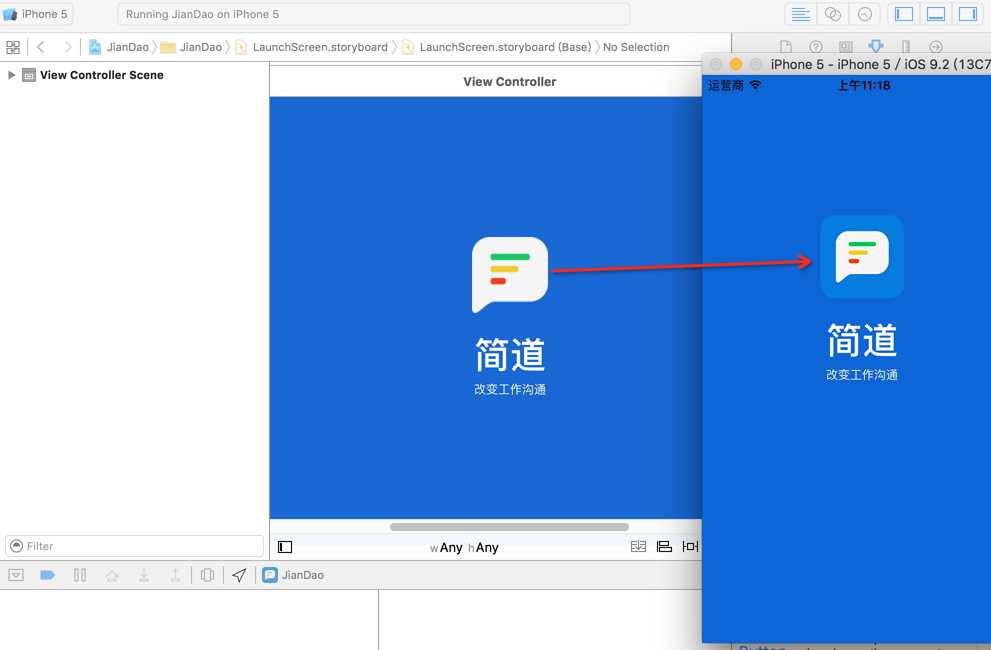Click the Wi-Fi icon in the Simulator status bar
Screen dimensions: 991x650
point(755,85)
